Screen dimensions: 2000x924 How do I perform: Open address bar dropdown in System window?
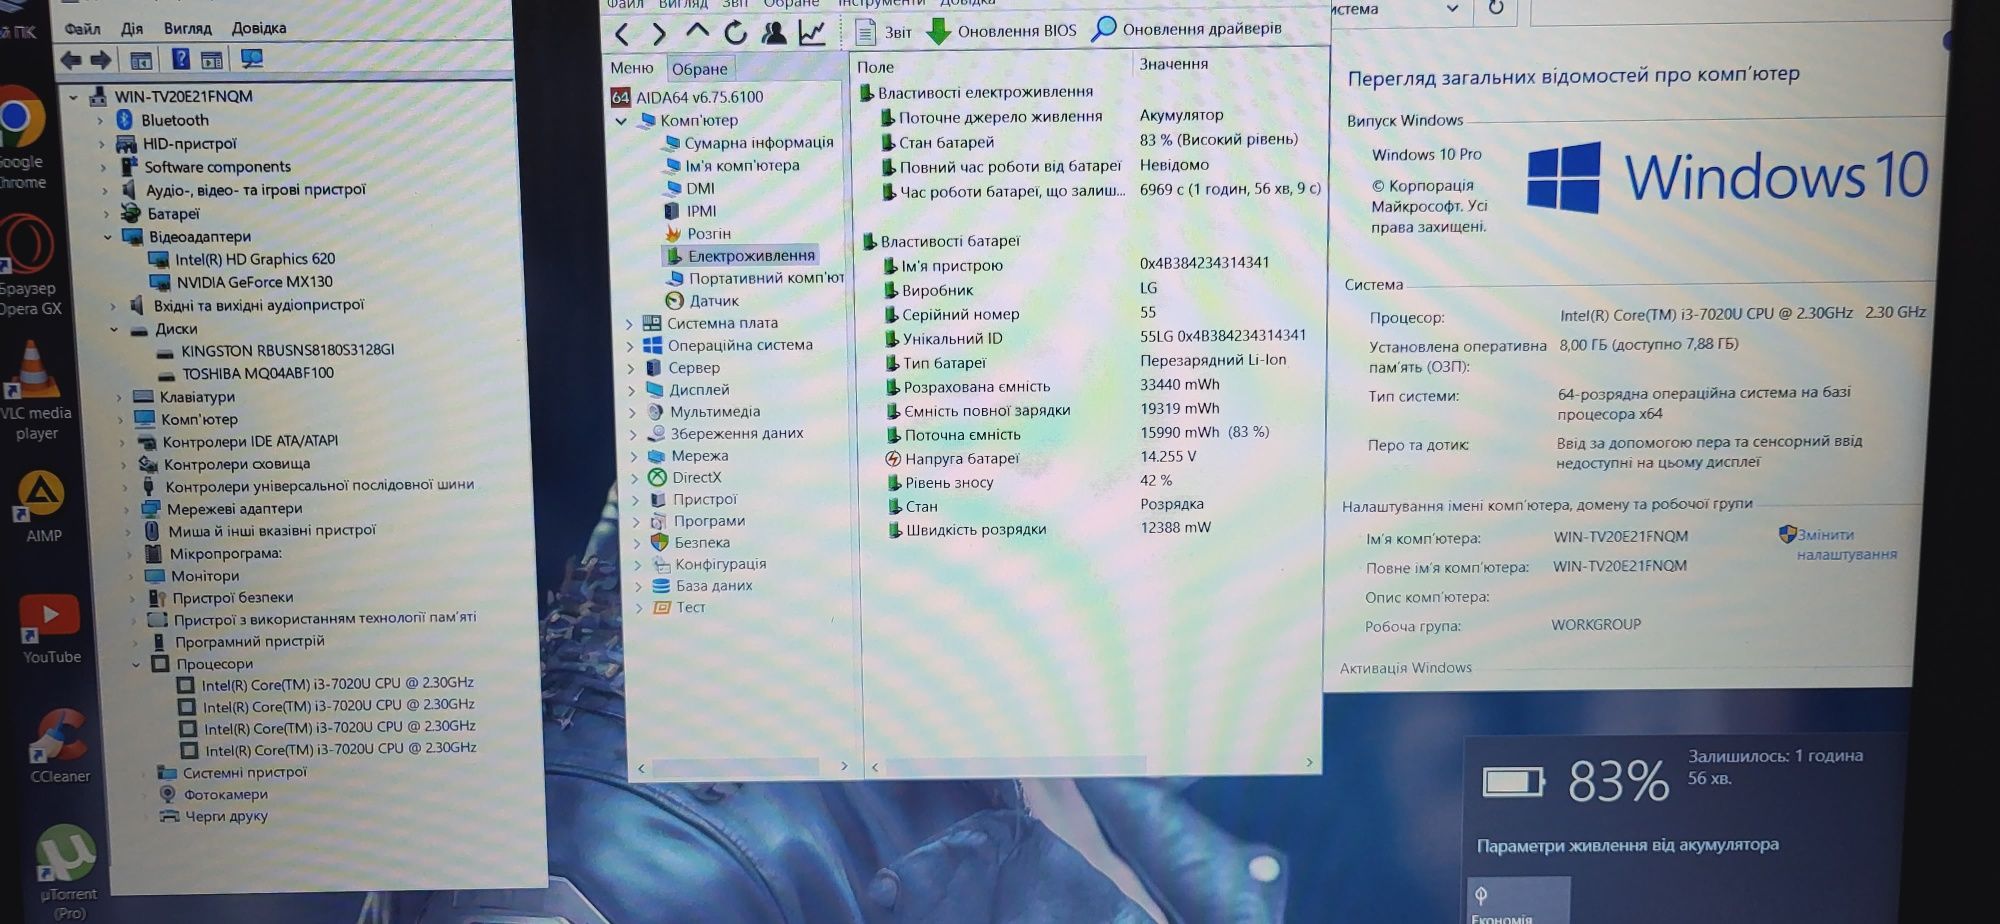[1453, 9]
